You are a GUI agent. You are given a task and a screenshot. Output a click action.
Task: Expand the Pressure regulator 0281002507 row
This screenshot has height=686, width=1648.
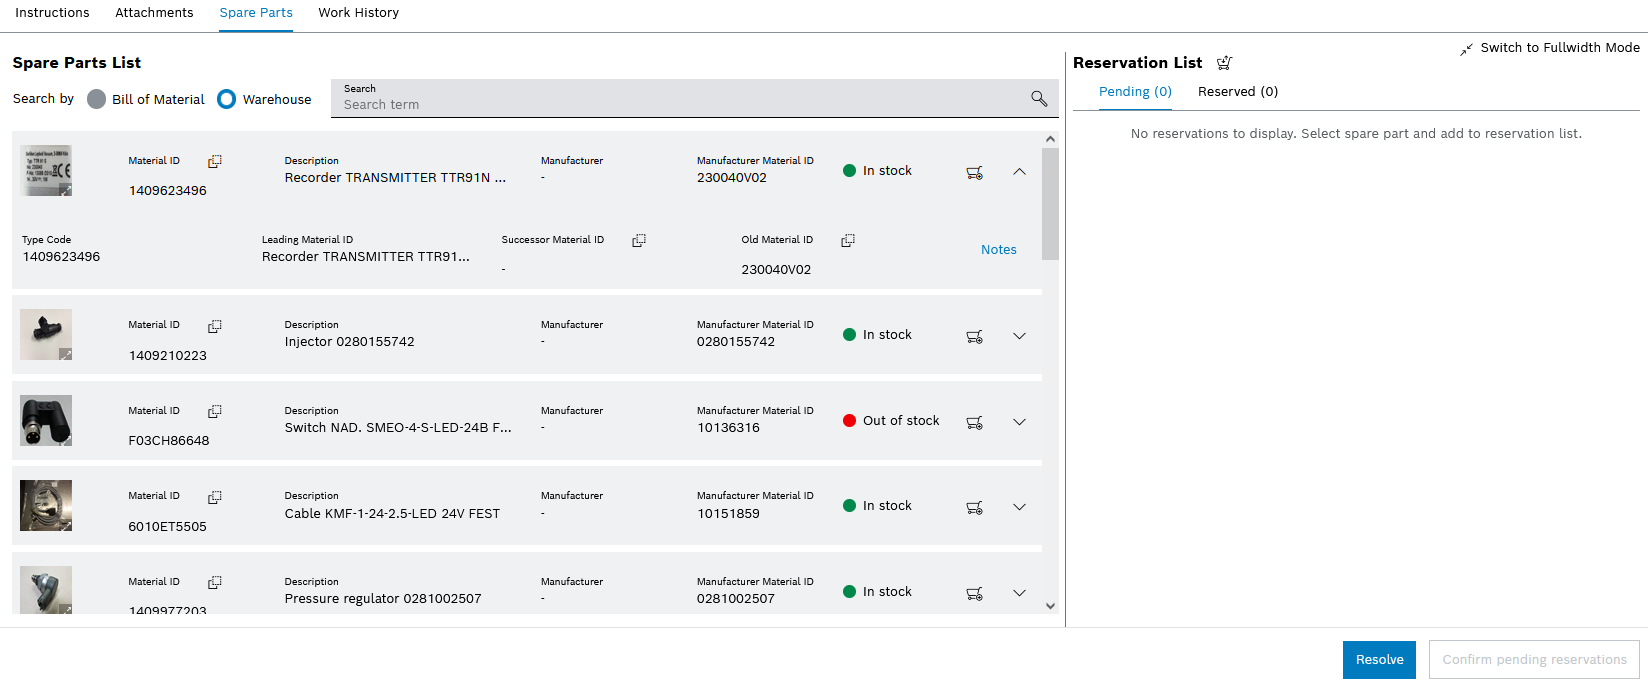(1019, 593)
